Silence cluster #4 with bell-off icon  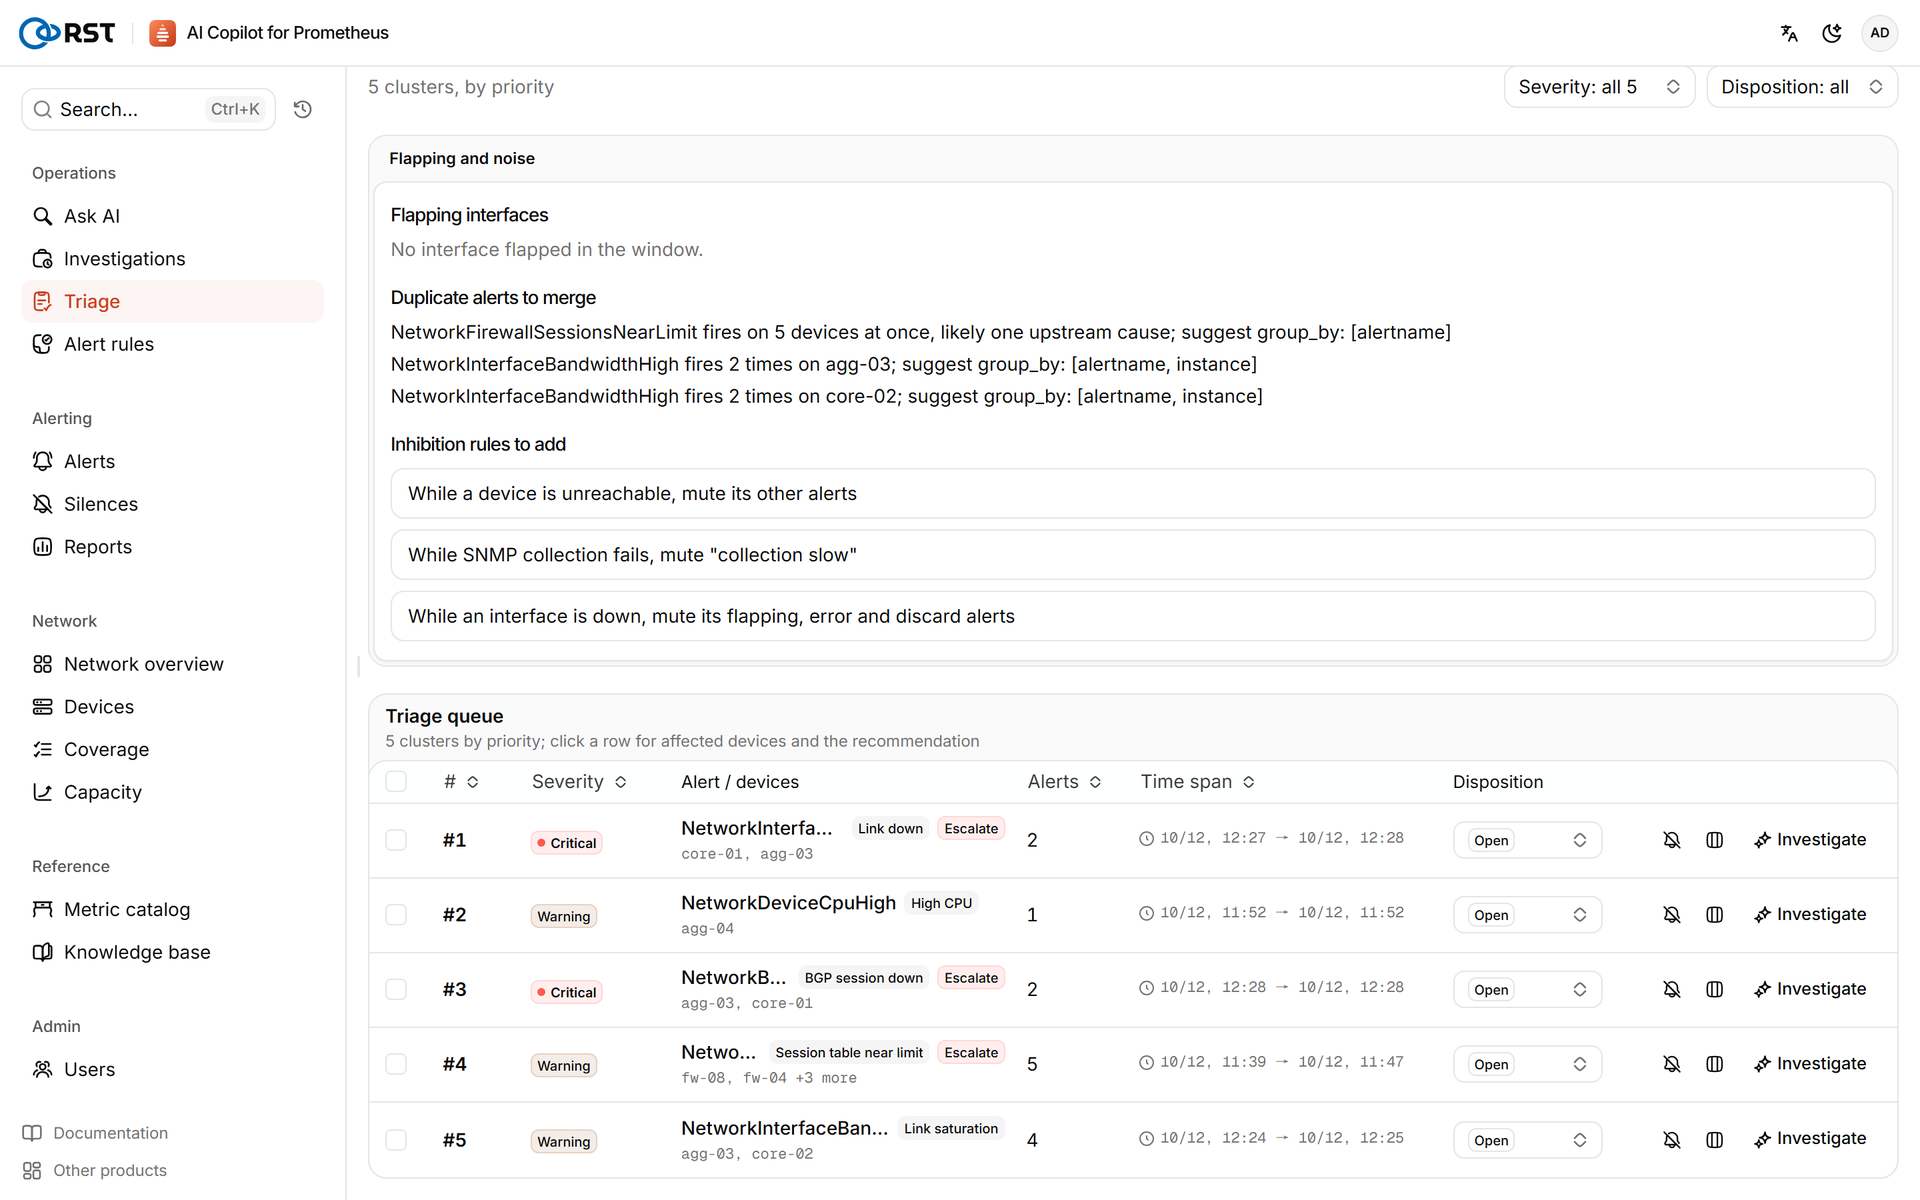click(1671, 1064)
